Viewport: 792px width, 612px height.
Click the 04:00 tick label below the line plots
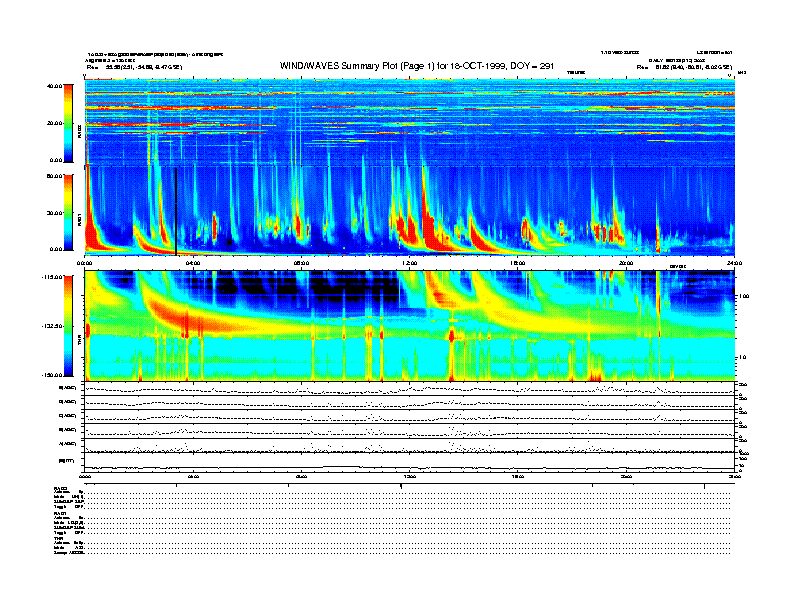pos(193,476)
